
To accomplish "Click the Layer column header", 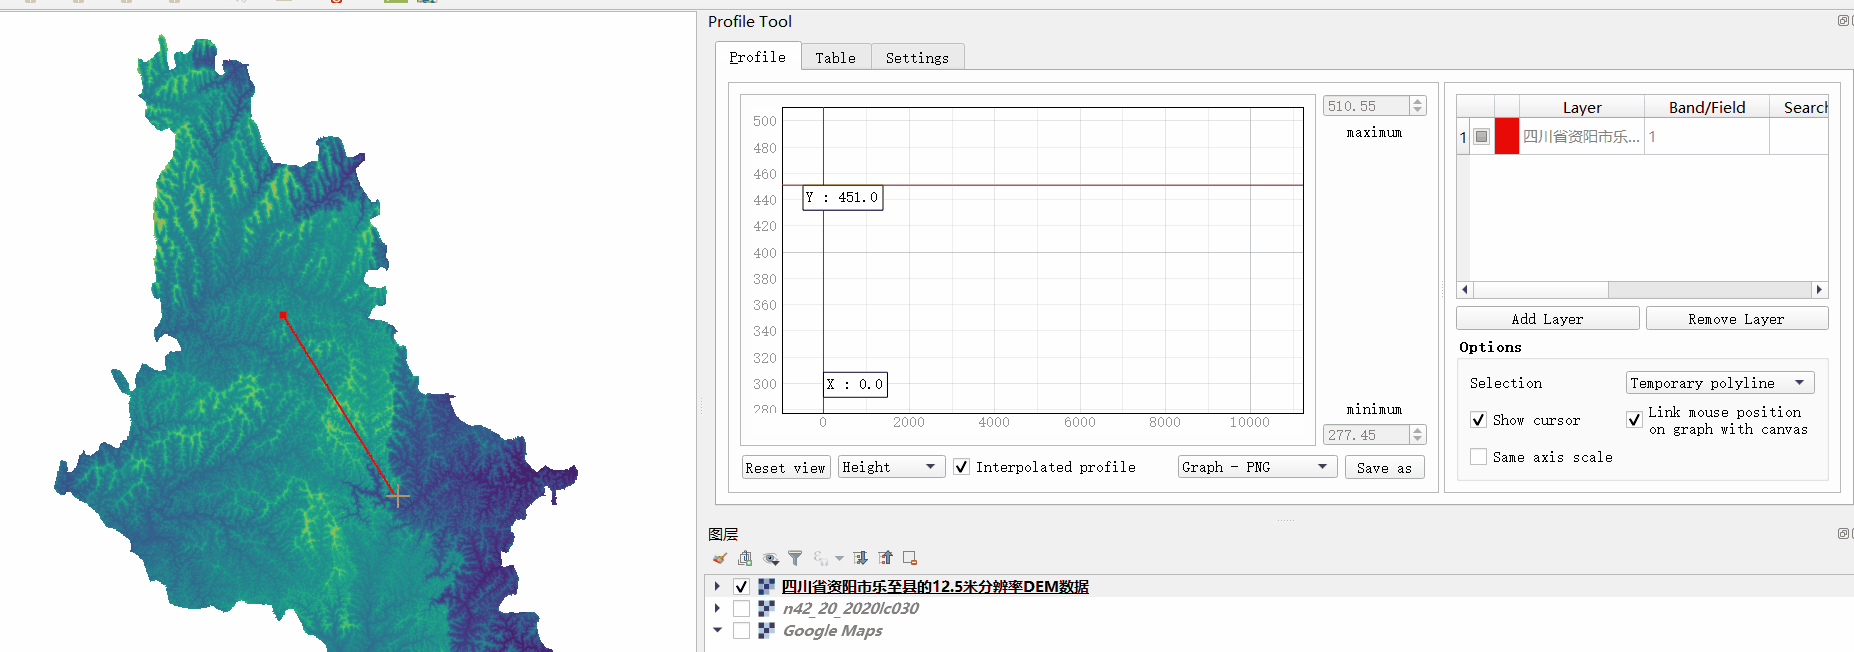I will [1582, 107].
